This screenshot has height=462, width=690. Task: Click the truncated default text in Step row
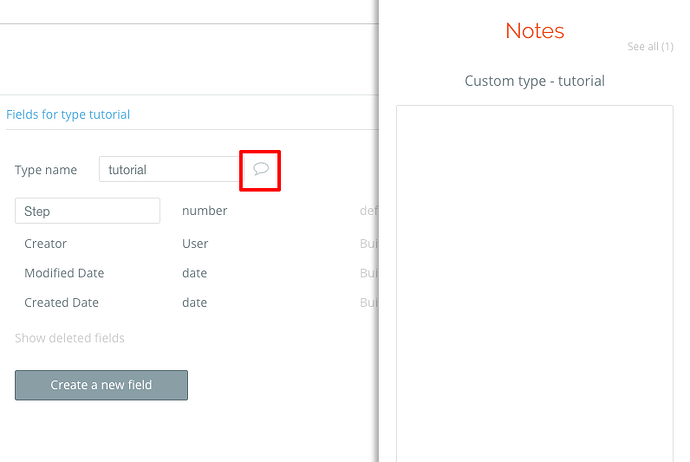click(369, 211)
